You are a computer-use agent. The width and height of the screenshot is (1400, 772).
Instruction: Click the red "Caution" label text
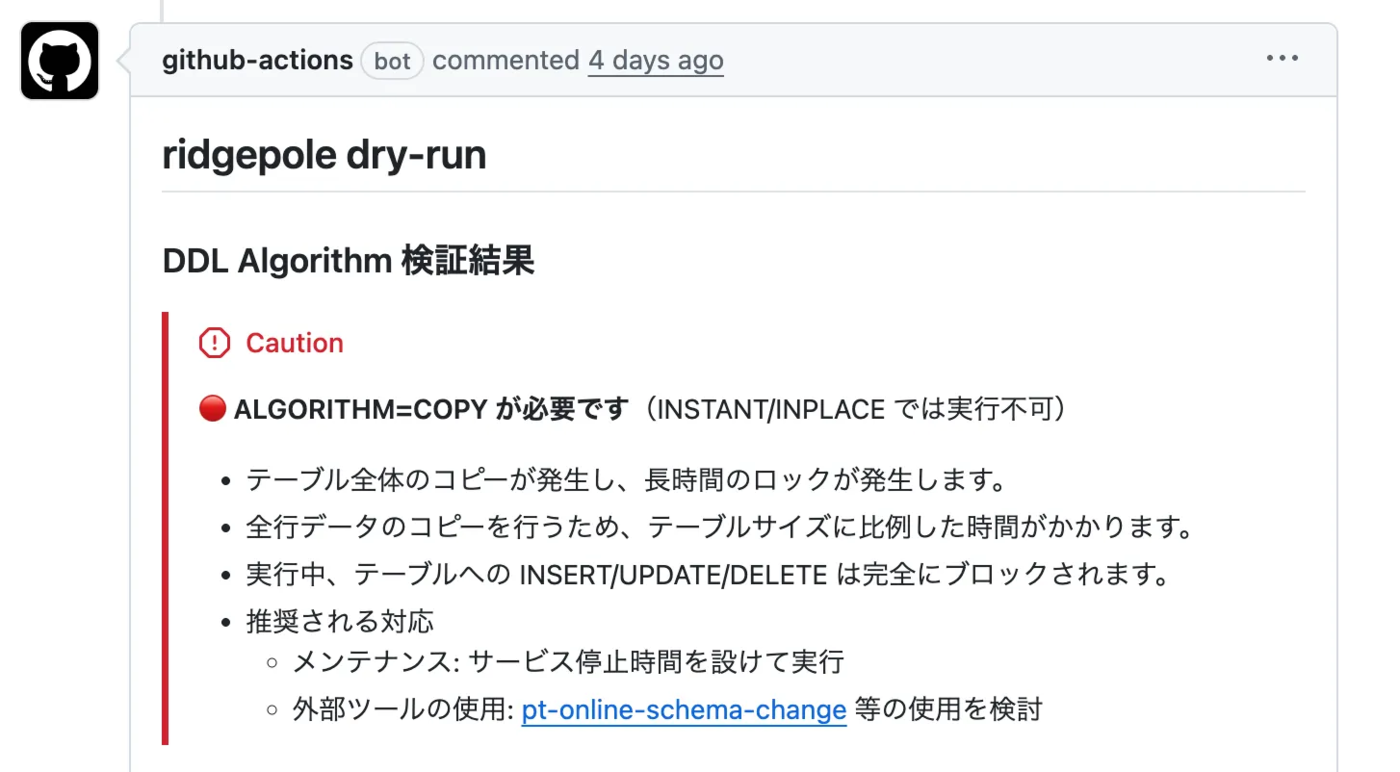(294, 343)
